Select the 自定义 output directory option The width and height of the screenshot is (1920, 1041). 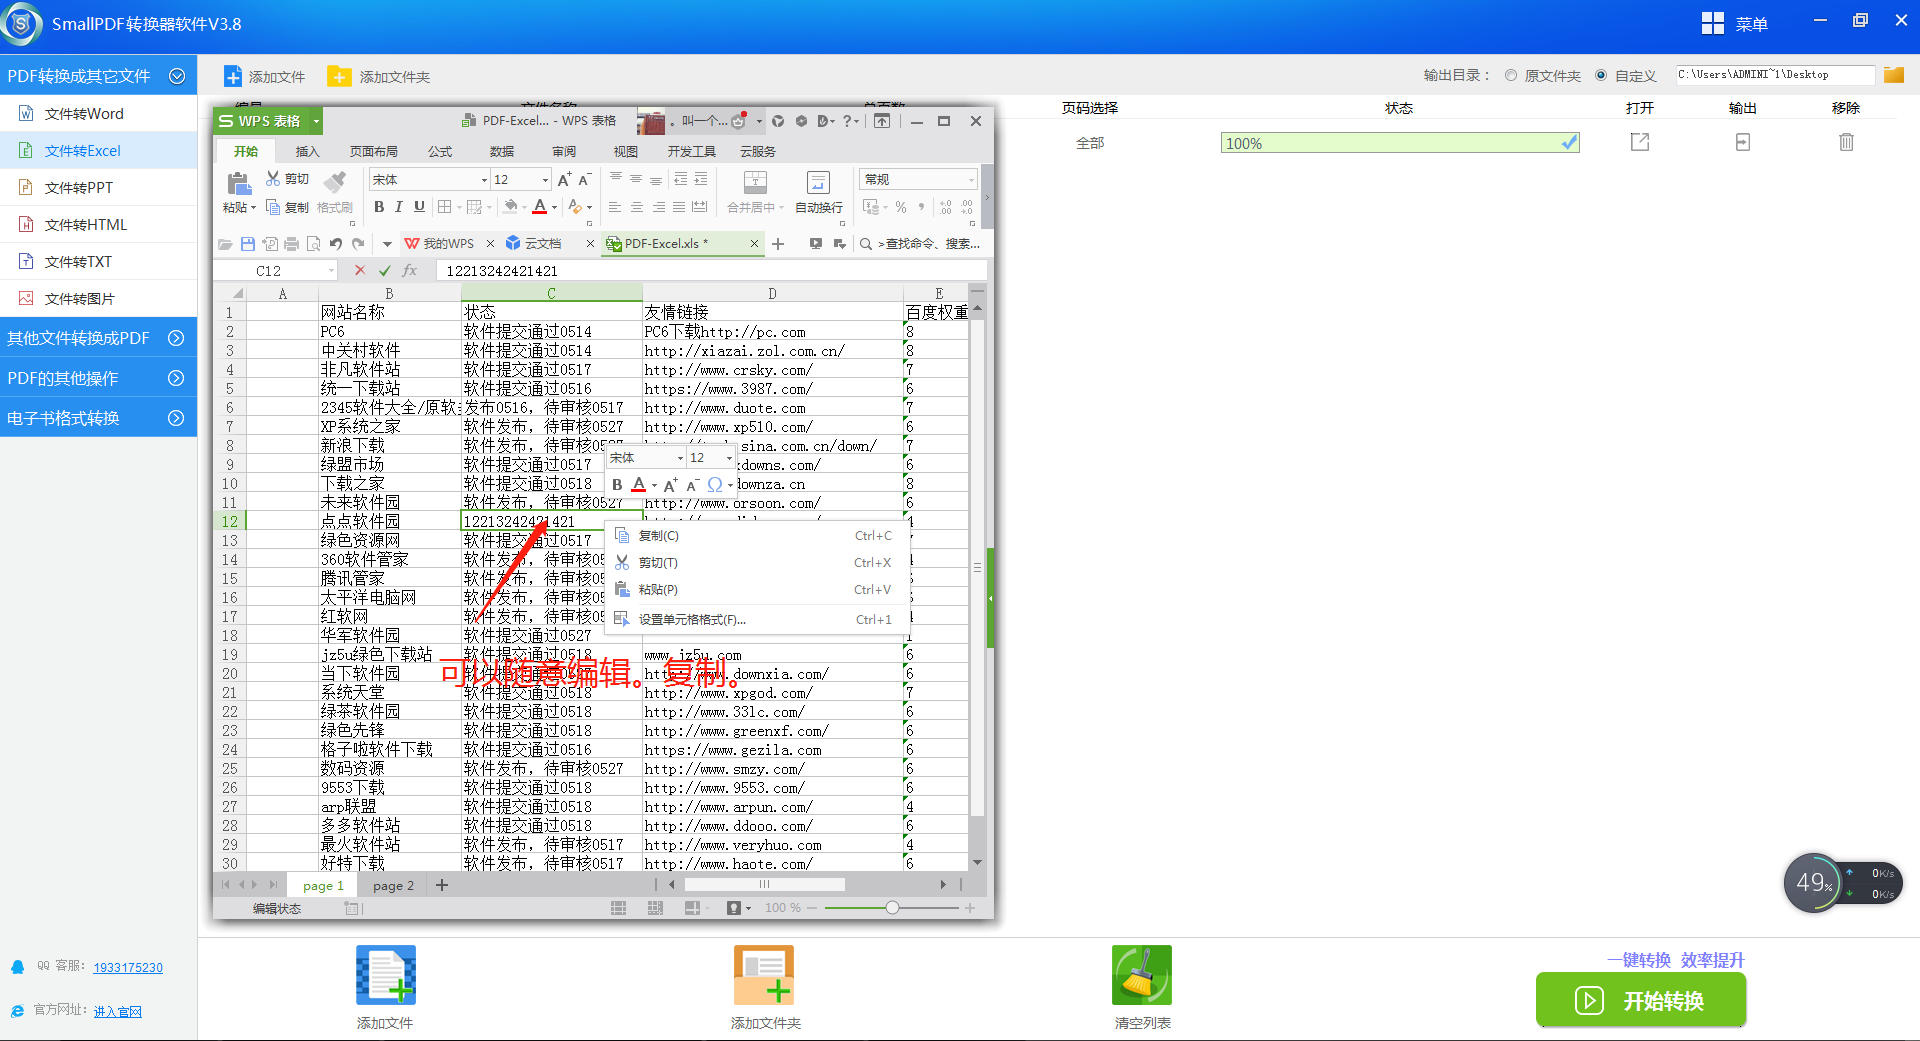click(1599, 74)
